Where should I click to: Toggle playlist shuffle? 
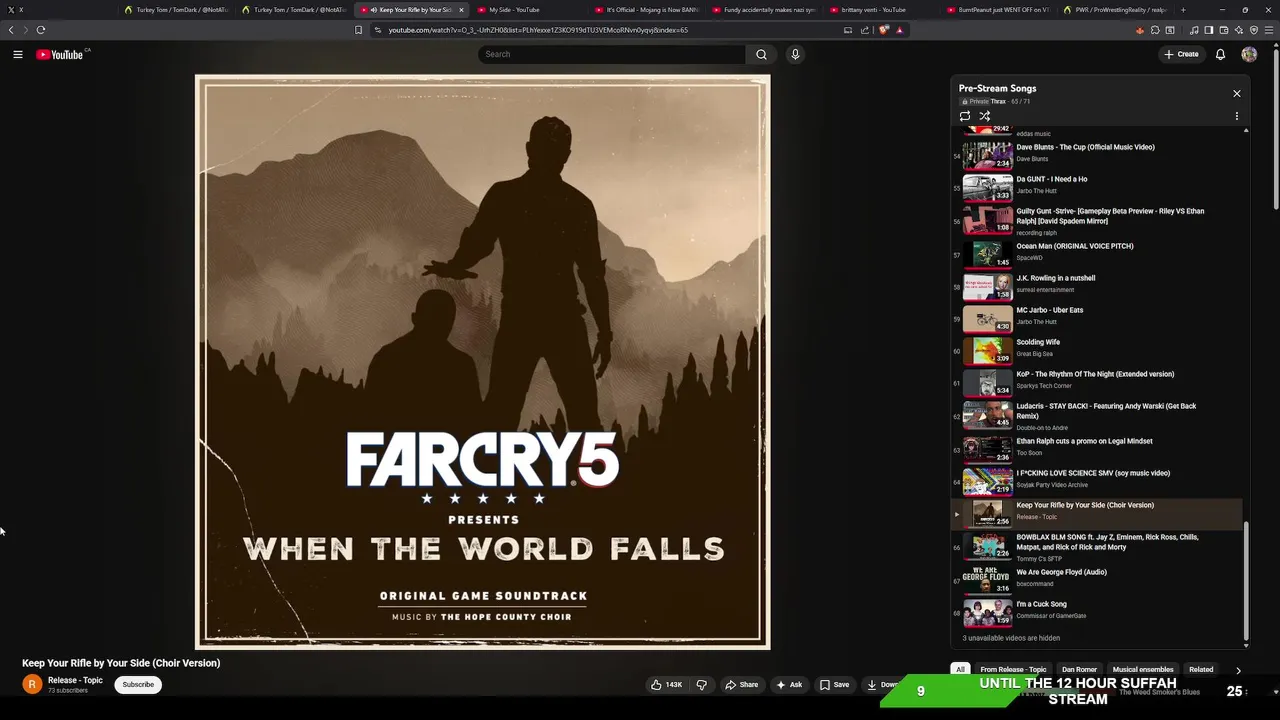pos(985,116)
